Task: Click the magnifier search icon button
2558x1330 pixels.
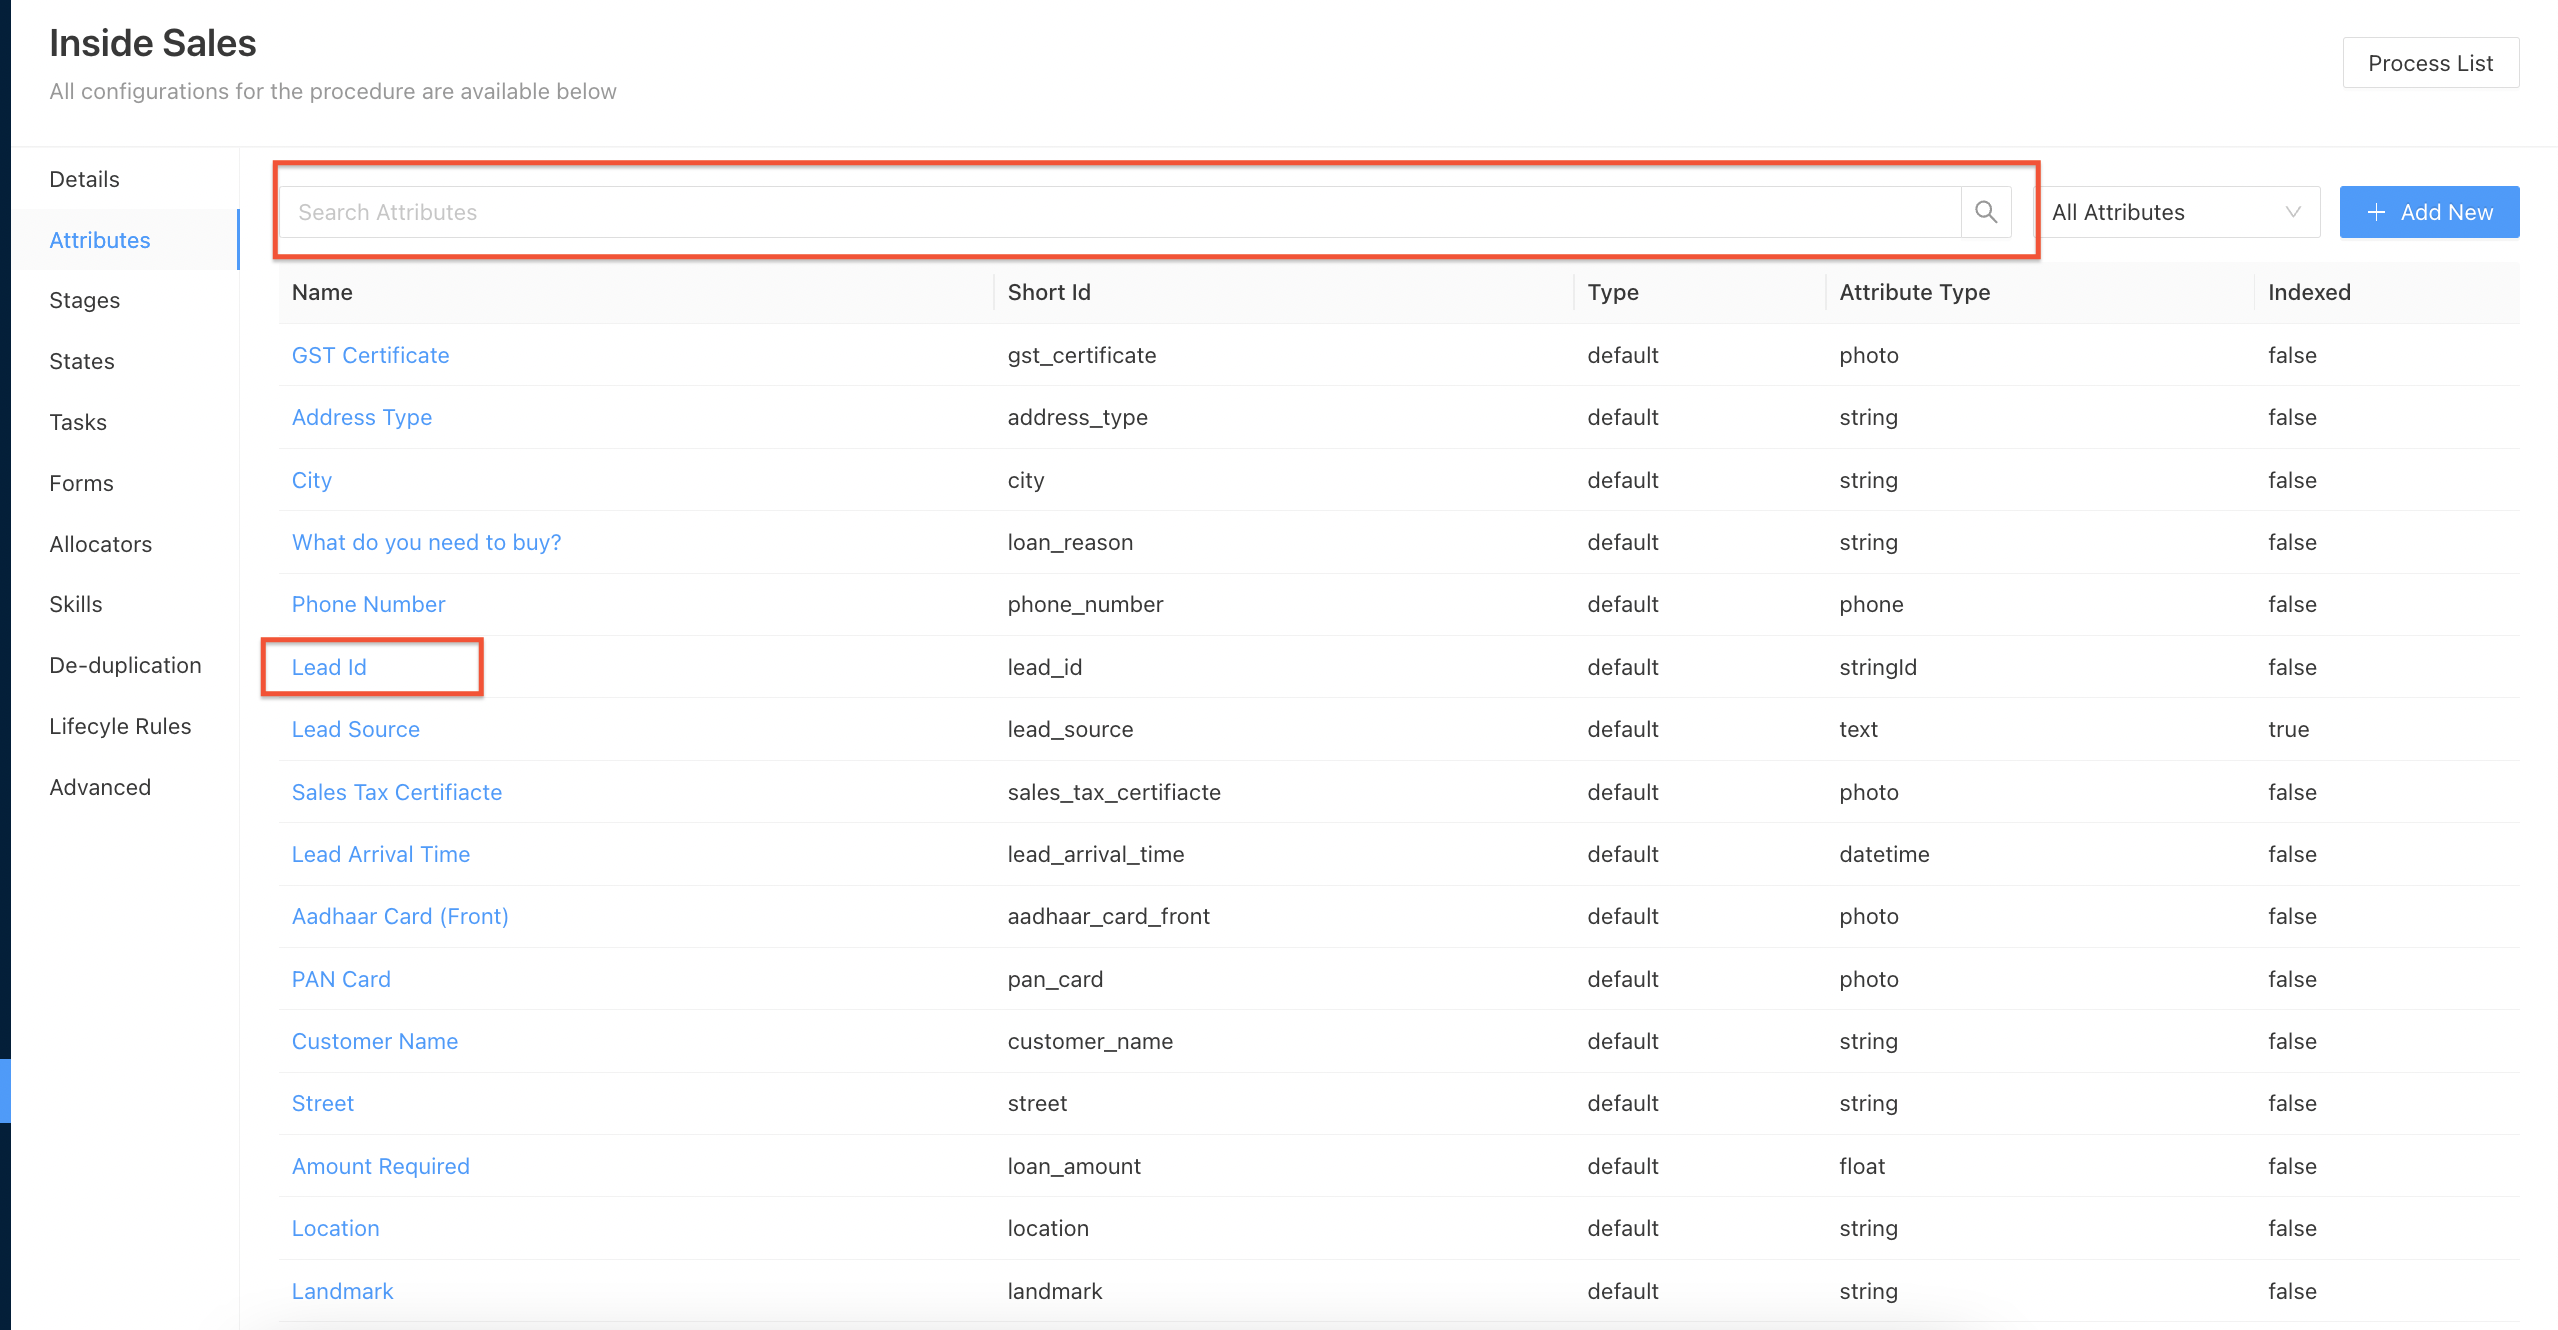Action: click(x=1985, y=212)
